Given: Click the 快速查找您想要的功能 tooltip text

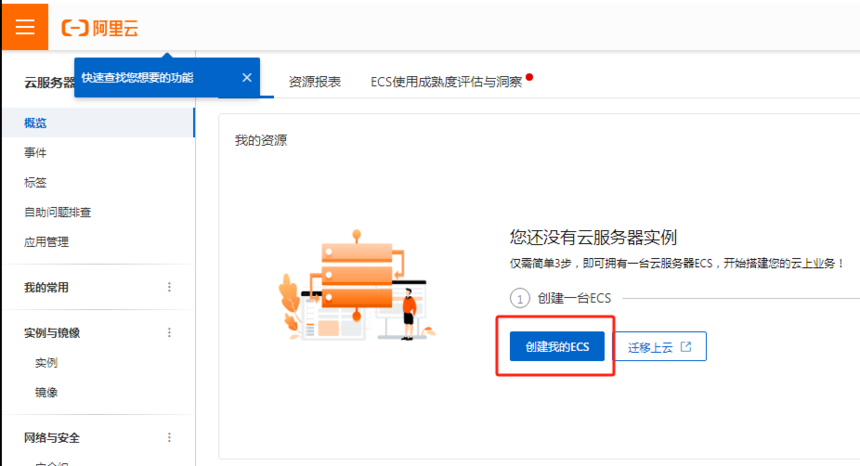Looking at the screenshot, I should [138, 78].
